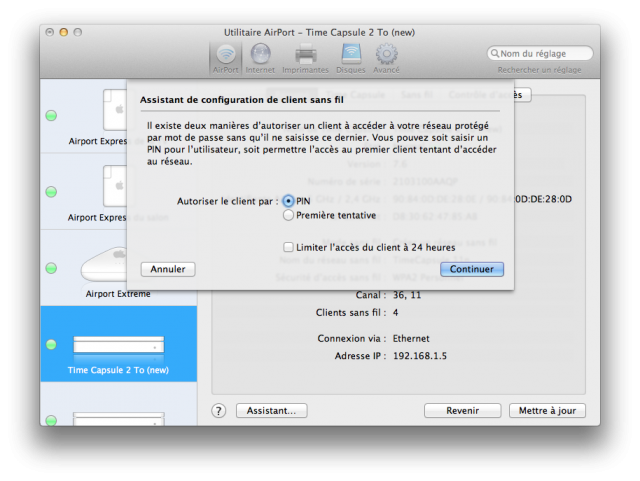Select the PIN radio button
640x481 pixels.
point(288,201)
